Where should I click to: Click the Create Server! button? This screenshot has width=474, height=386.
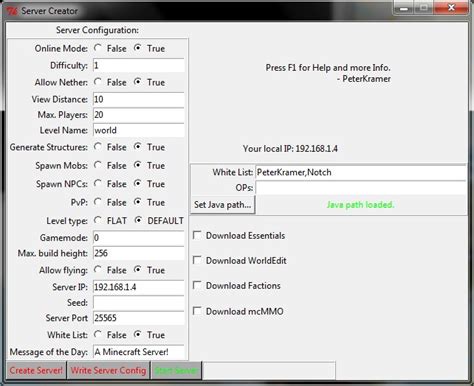point(36,370)
